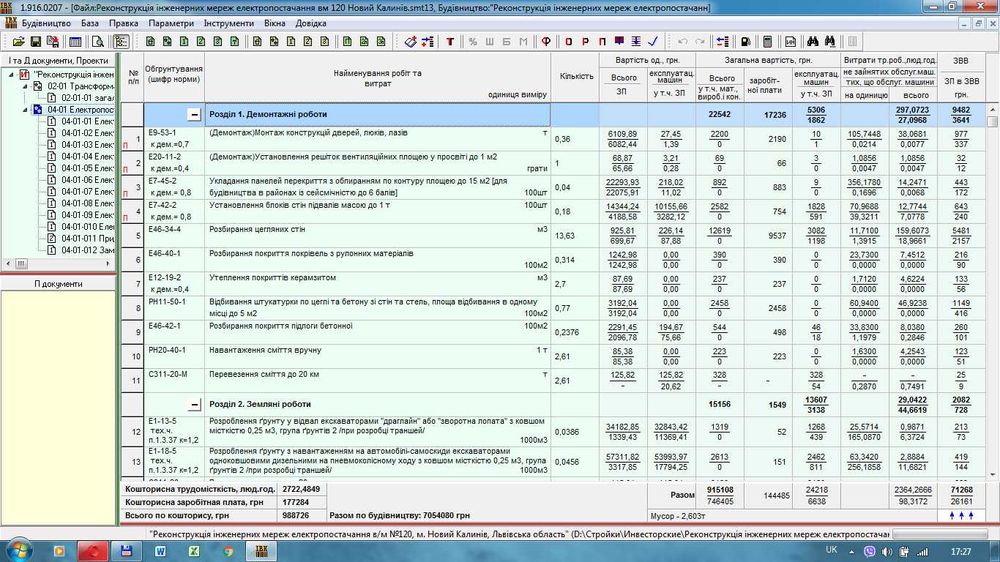Click the ЗВВ column header
Image resolution: width=1000 pixels, height=562 pixels.
(960, 61)
